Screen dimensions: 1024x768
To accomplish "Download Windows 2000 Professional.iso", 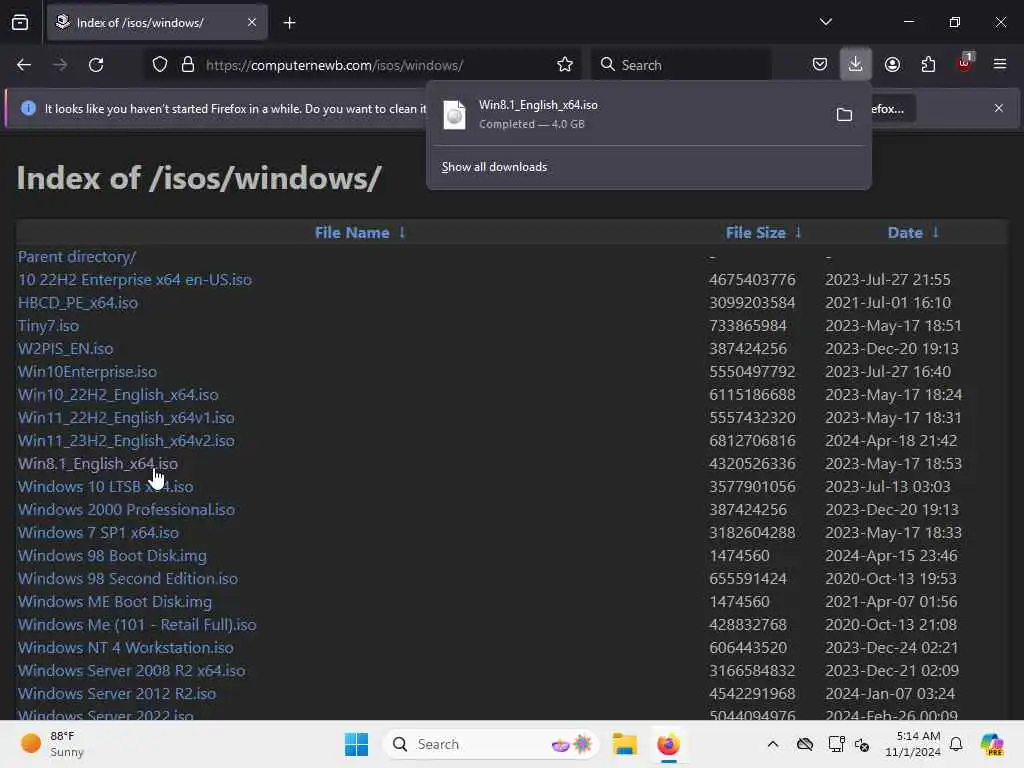I will pos(126,509).
